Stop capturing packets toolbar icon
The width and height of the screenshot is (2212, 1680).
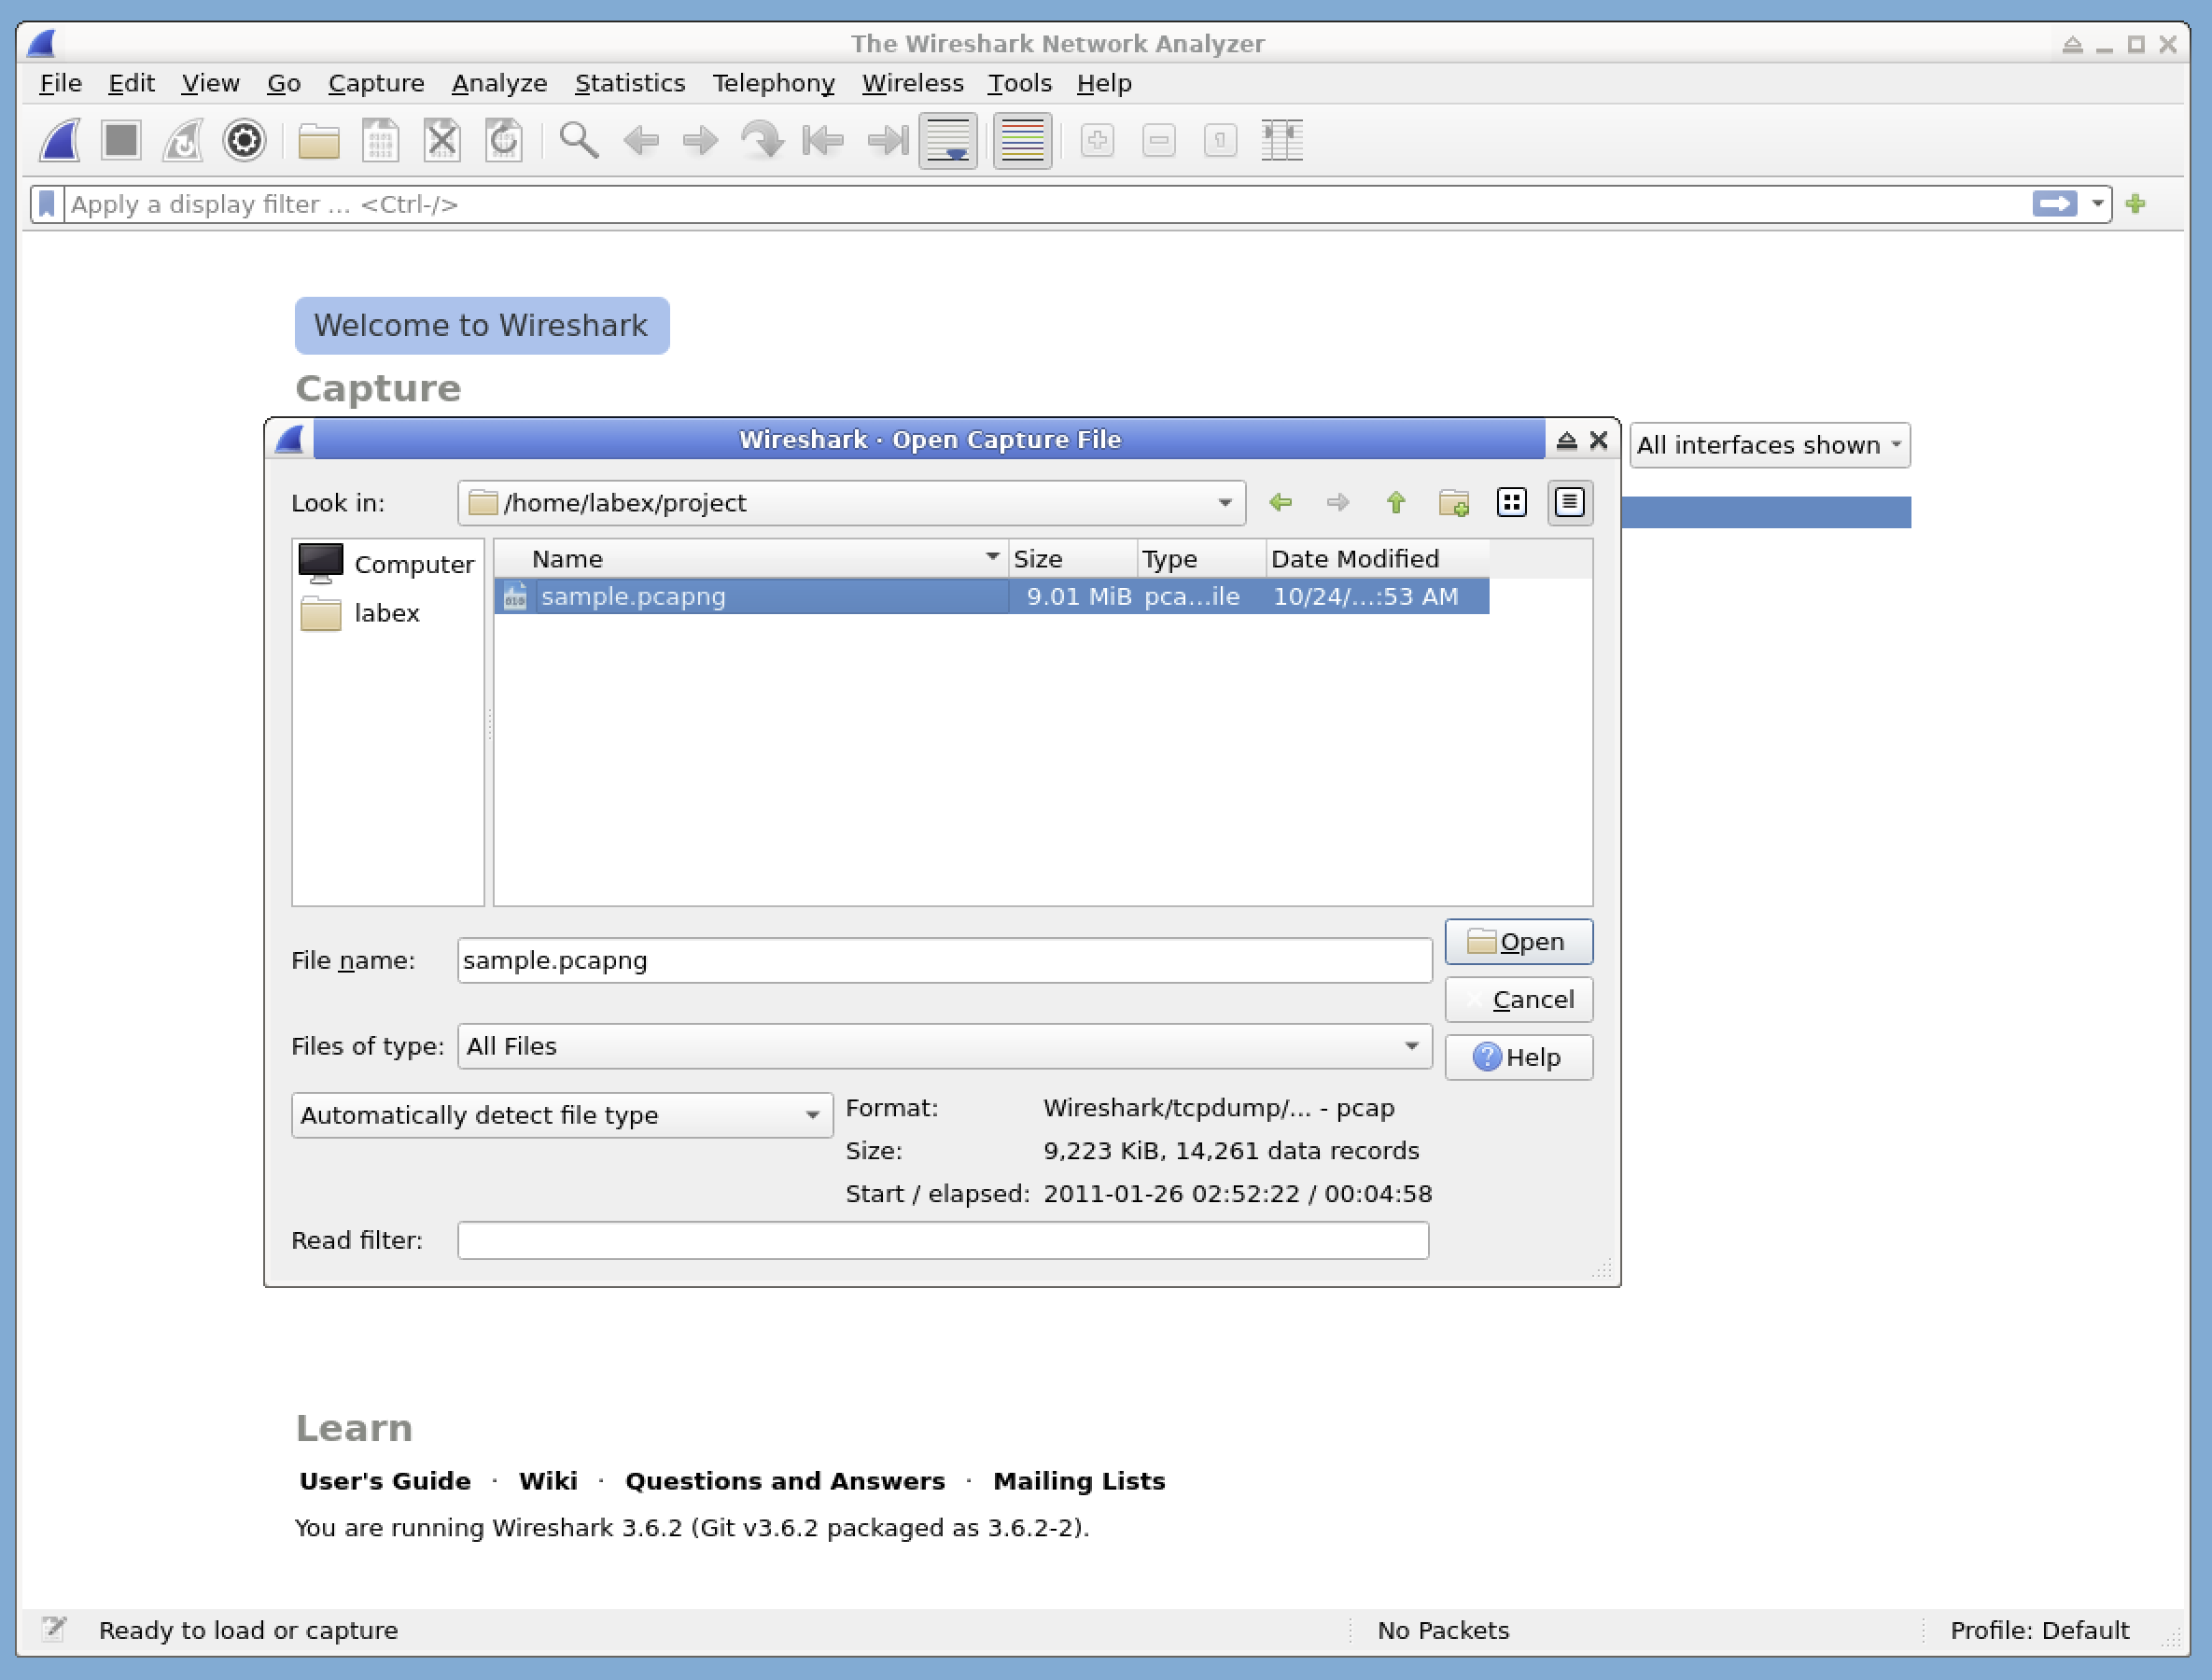point(121,140)
